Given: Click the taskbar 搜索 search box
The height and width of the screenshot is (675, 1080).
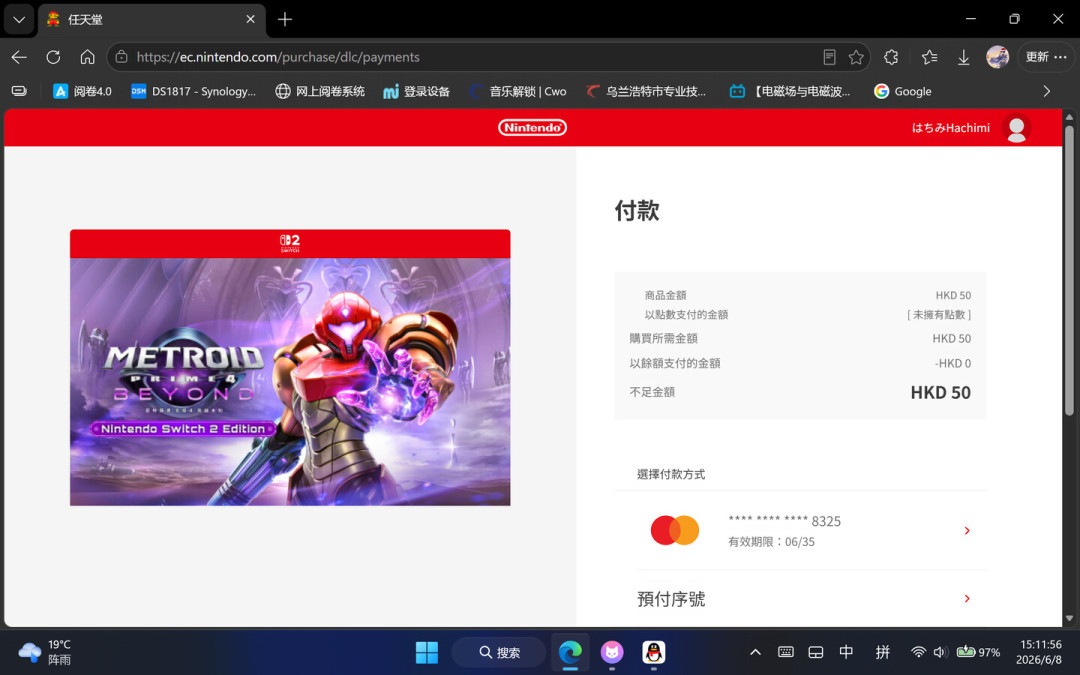Looking at the screenshot, I should tap(499, 652).
